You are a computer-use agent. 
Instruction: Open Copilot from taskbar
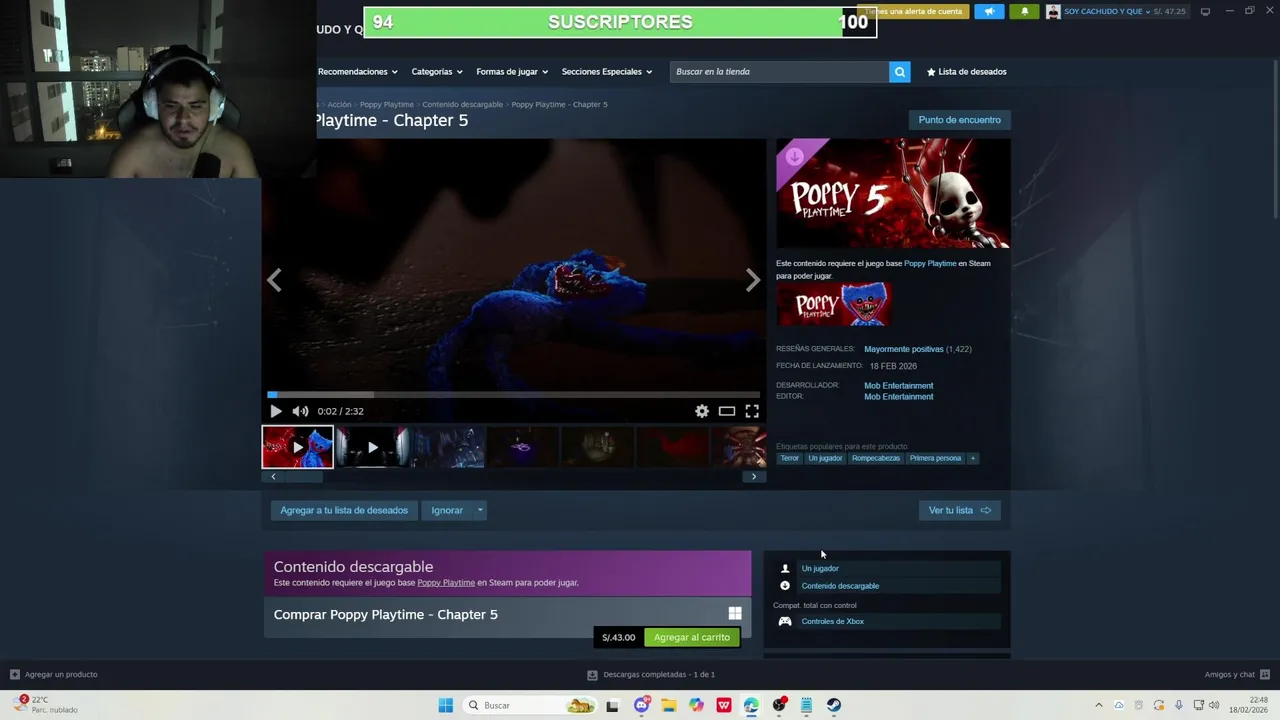[696, 706]
